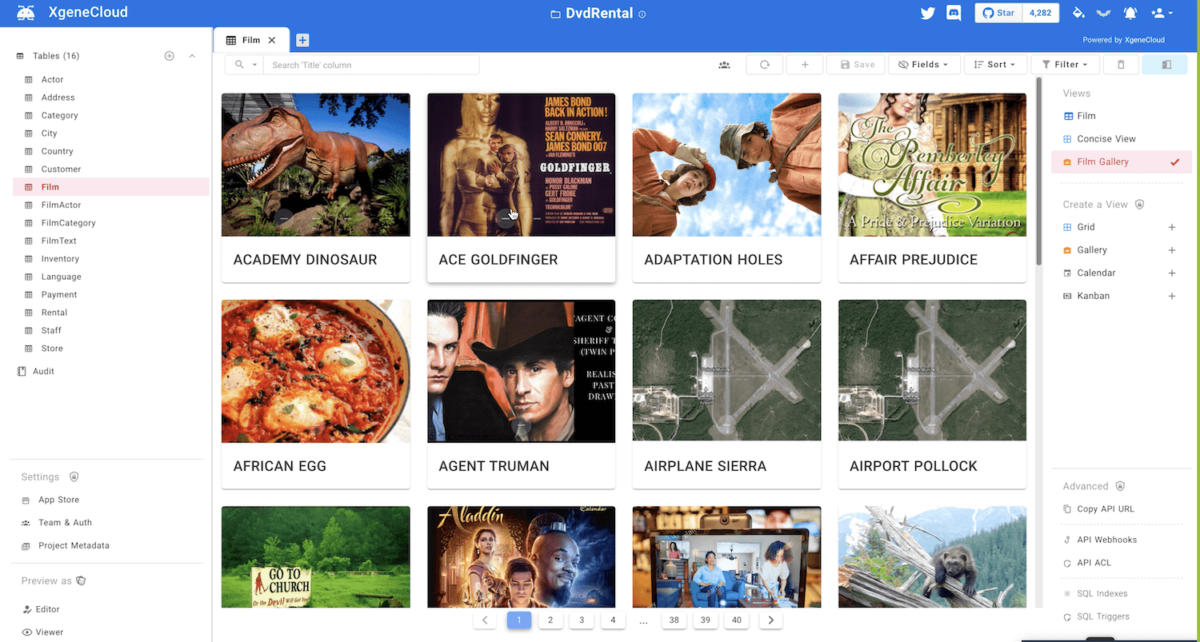Open the user account dropdown

pyautogui.click(x=1161, y=13)
